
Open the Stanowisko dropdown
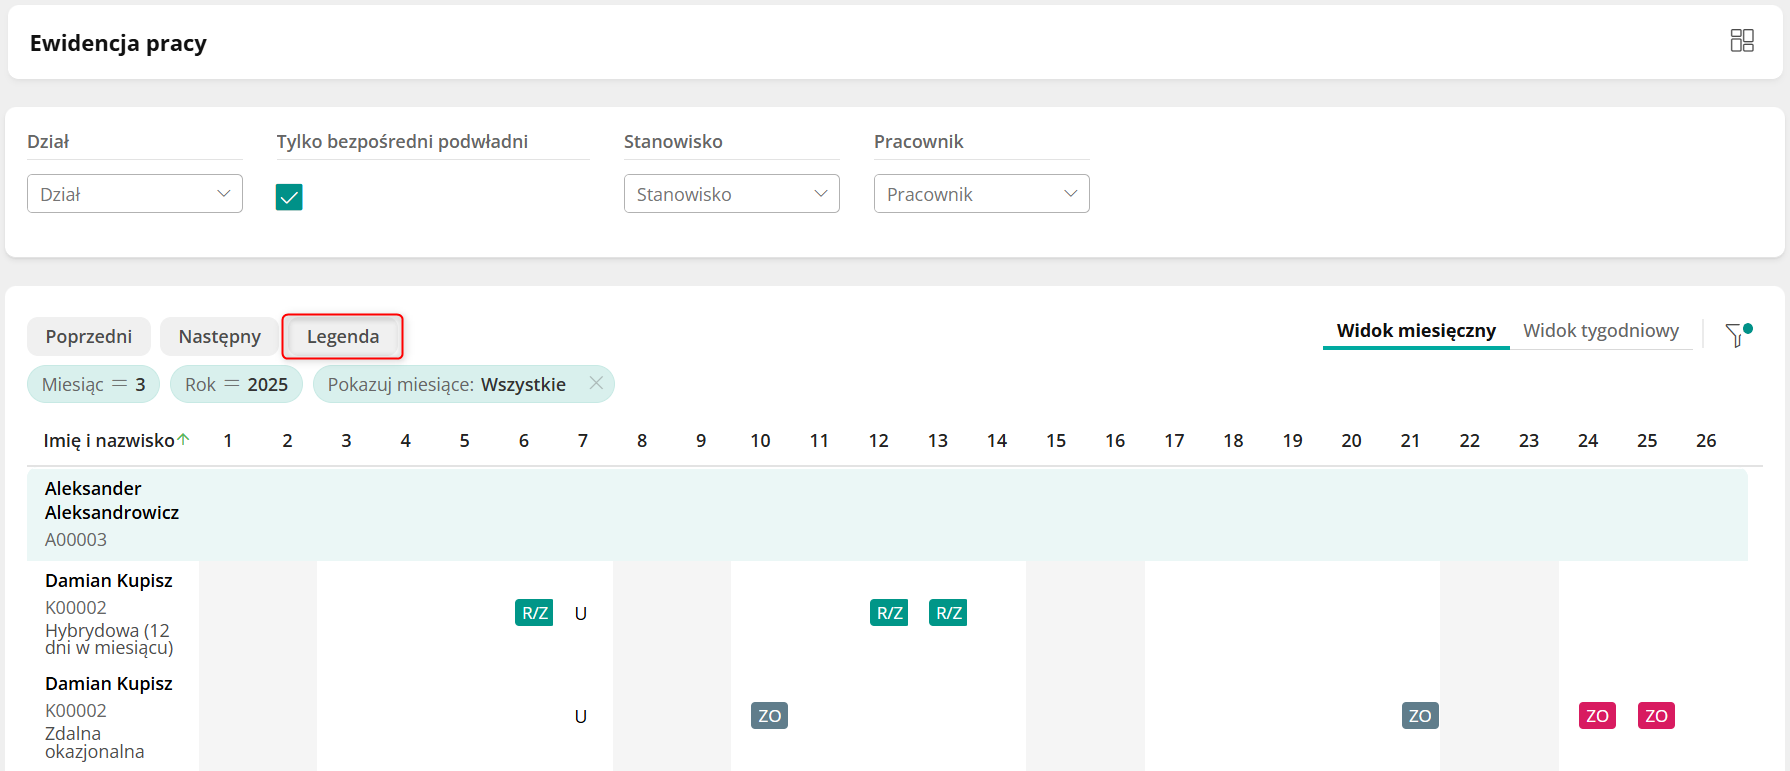coord(731,194)
